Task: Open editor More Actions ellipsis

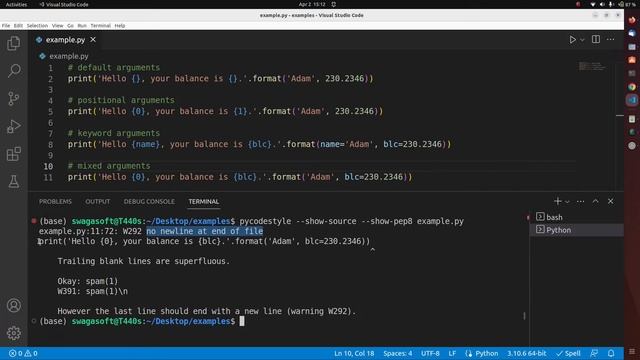Action: point(610,40)
